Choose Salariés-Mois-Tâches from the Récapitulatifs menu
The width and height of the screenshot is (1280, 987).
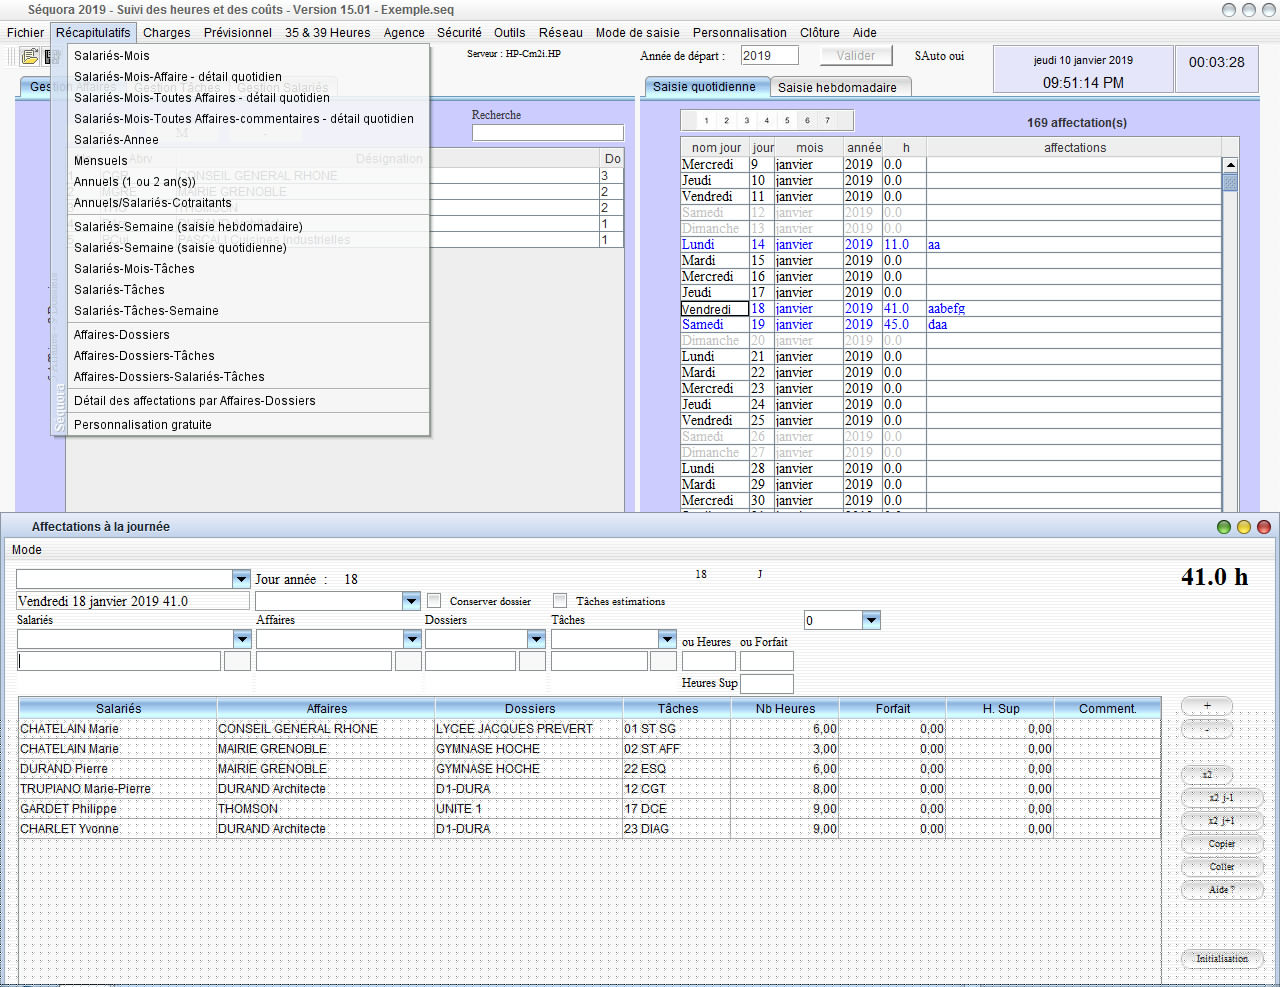point(134,269)
